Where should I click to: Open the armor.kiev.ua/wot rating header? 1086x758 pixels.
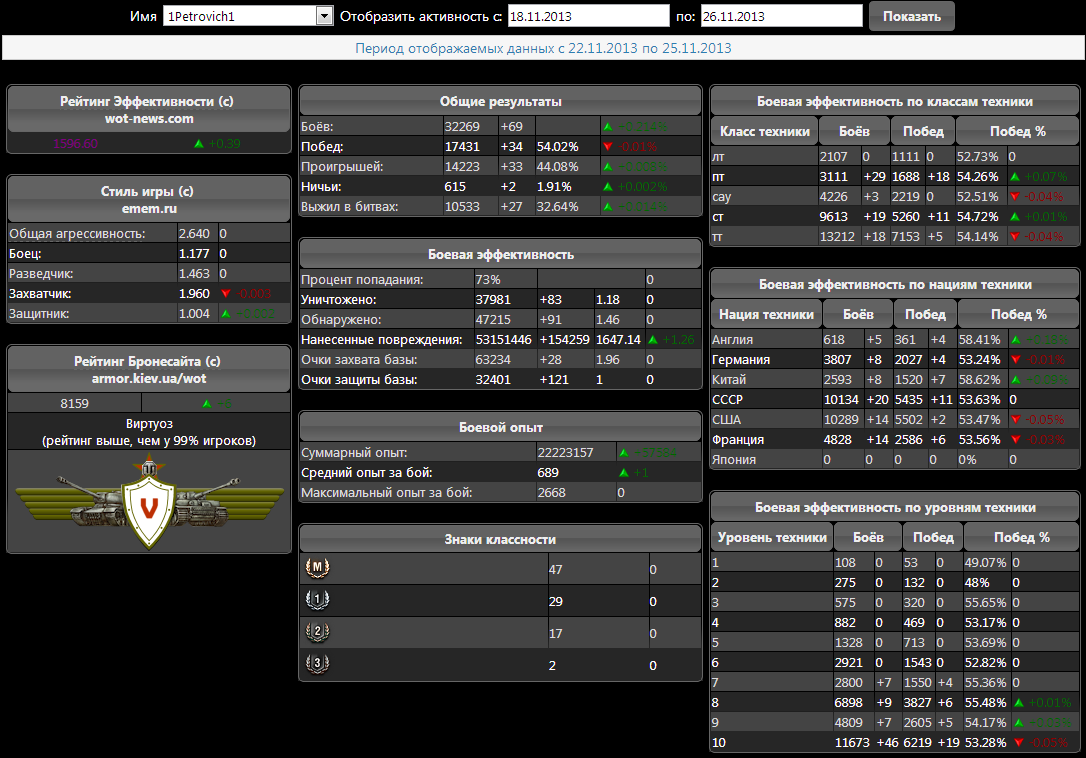[148, 369]
